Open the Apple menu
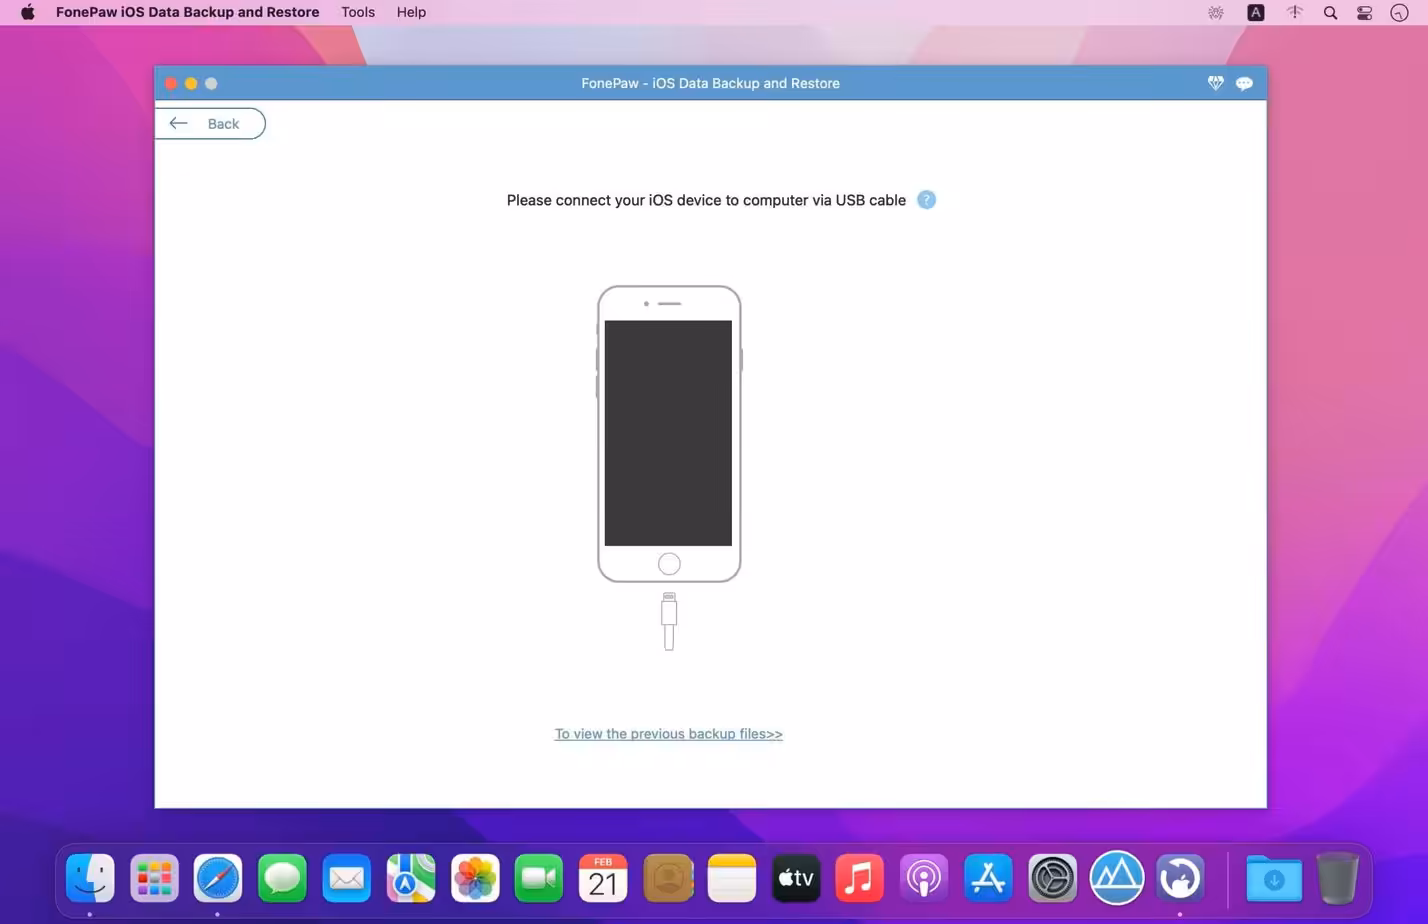The height and width of the screenshot is (924, 1428). click(28, 12)
